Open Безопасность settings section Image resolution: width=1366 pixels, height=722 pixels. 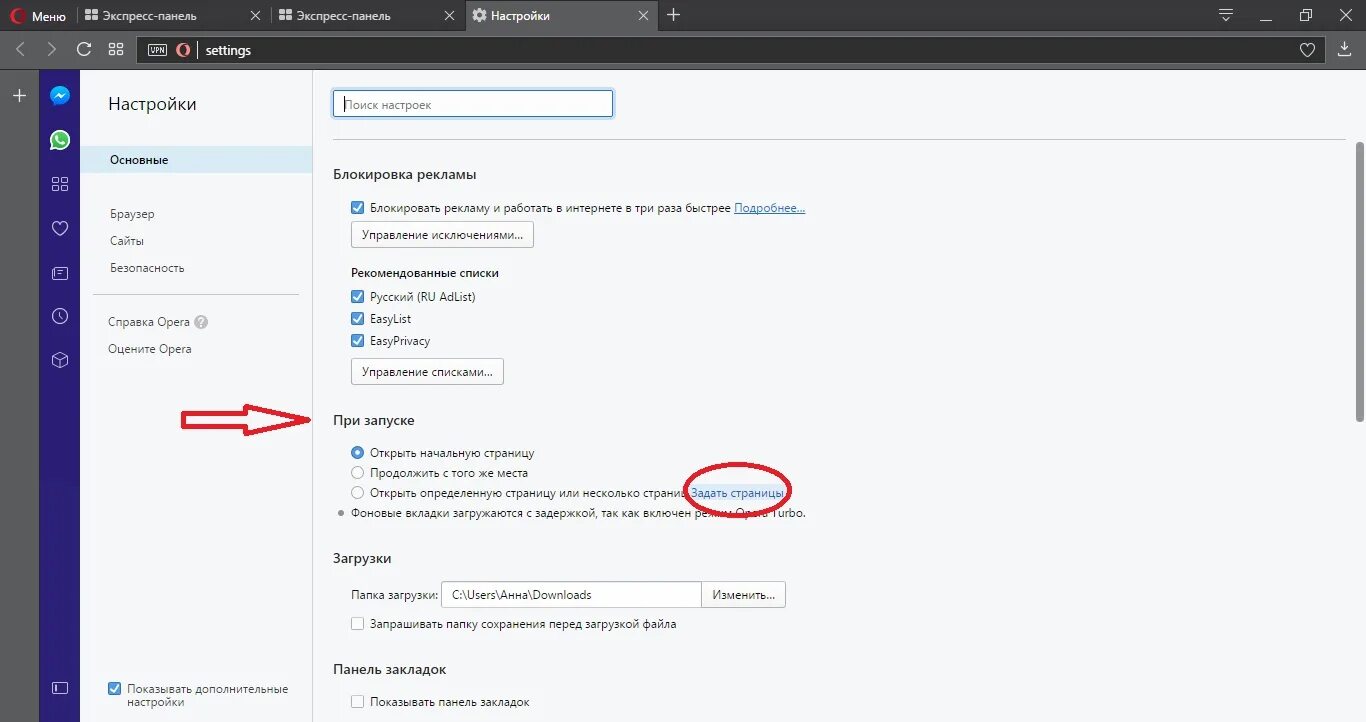point(147,268)
